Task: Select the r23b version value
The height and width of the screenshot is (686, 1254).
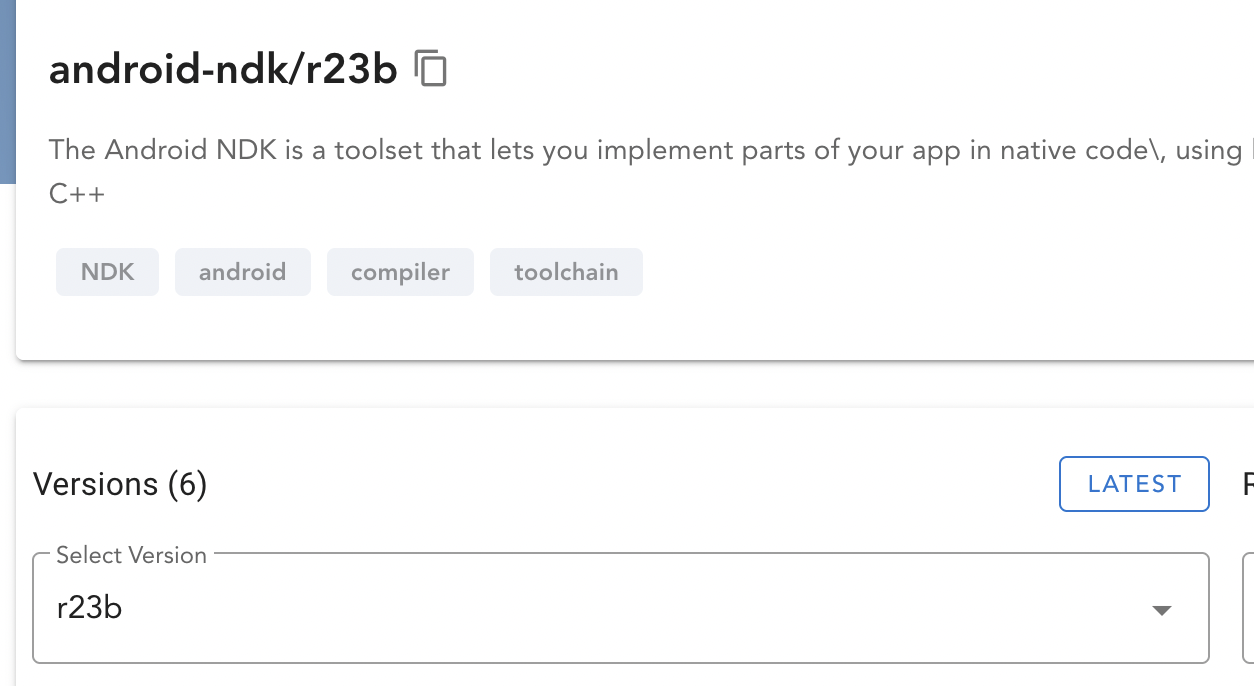Action: (89, 608)
